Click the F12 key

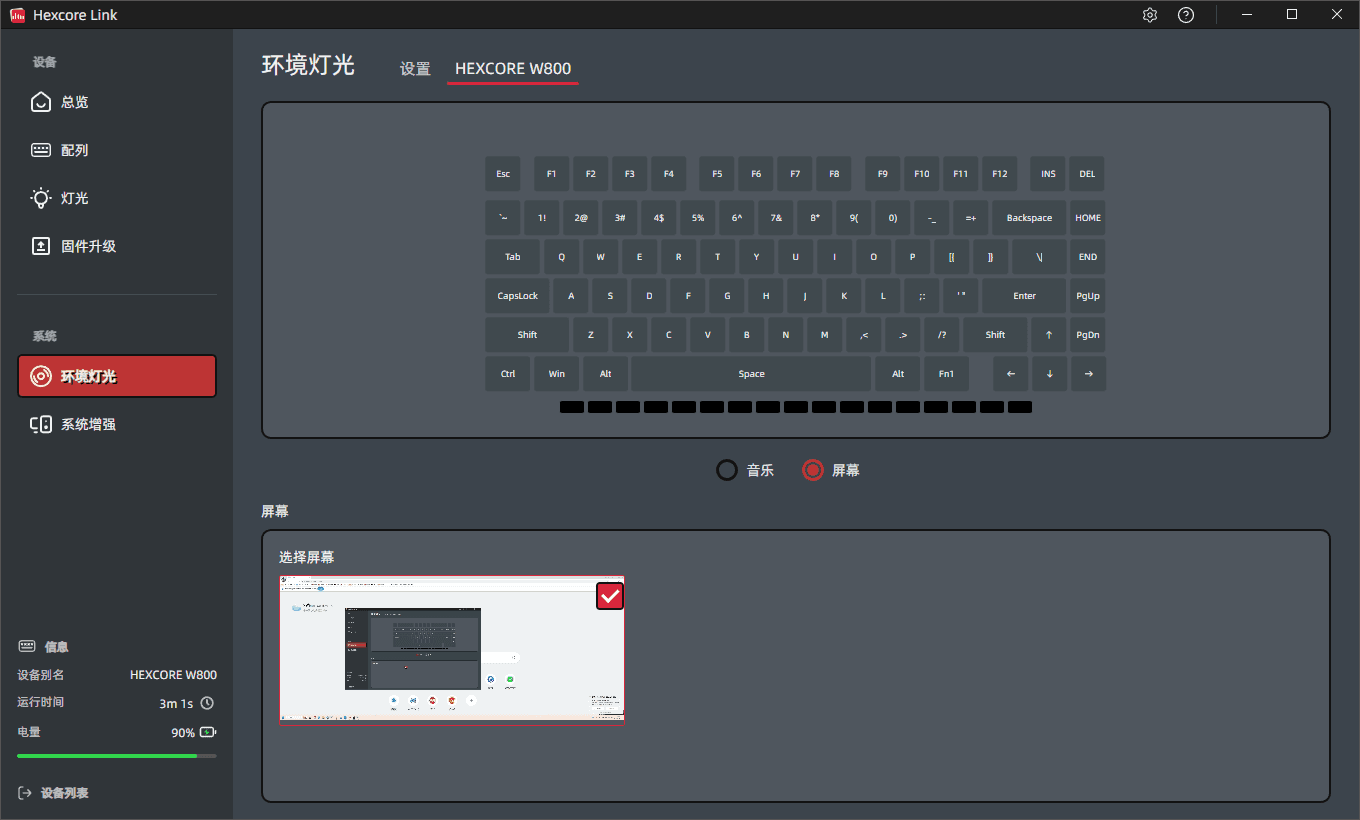click(1000, 174)
